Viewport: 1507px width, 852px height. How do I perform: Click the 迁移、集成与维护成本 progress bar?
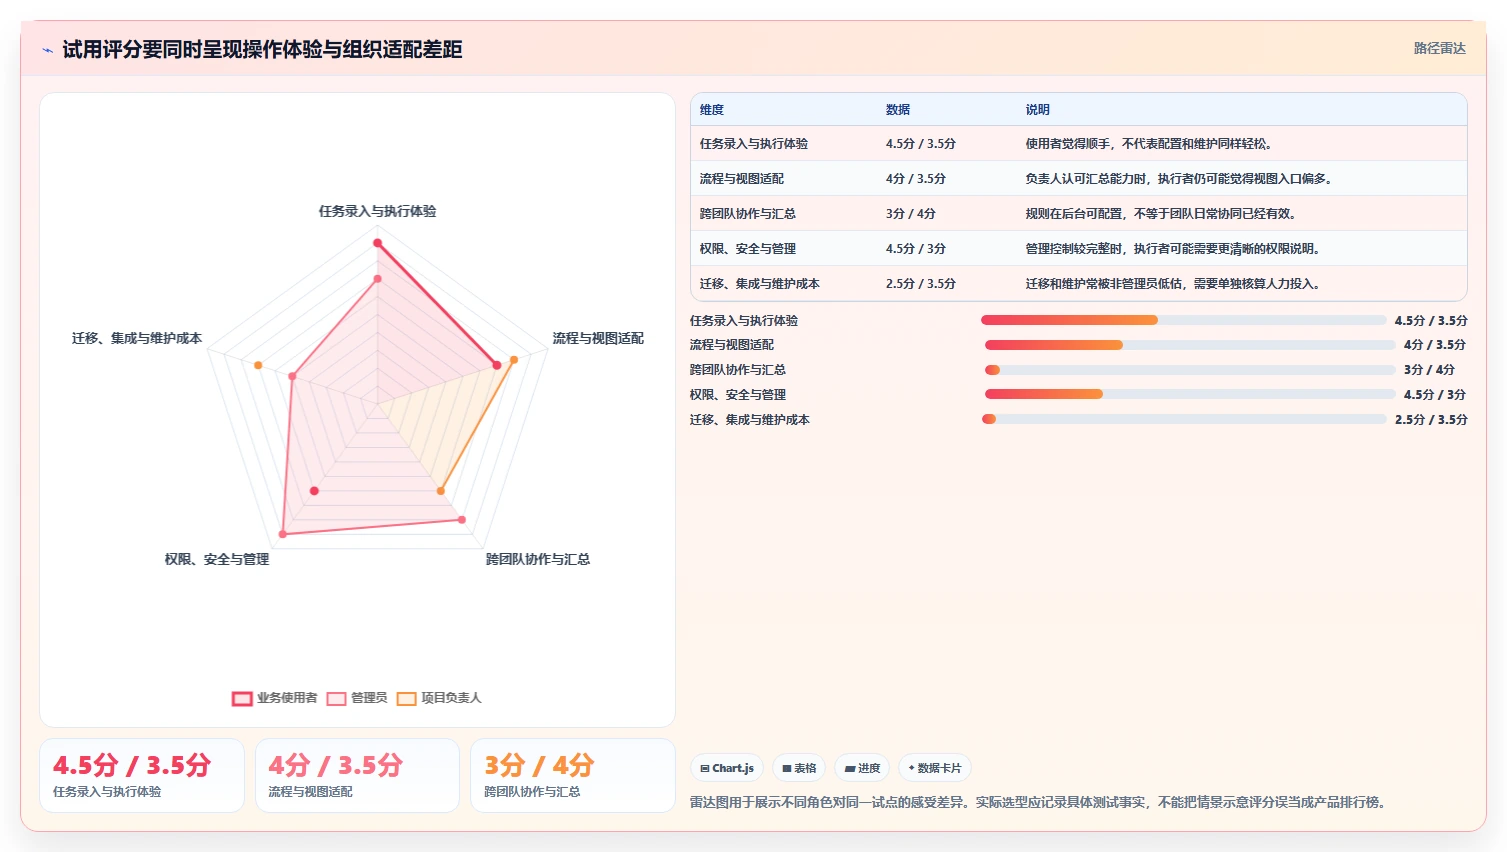(x=1183, y=419)
